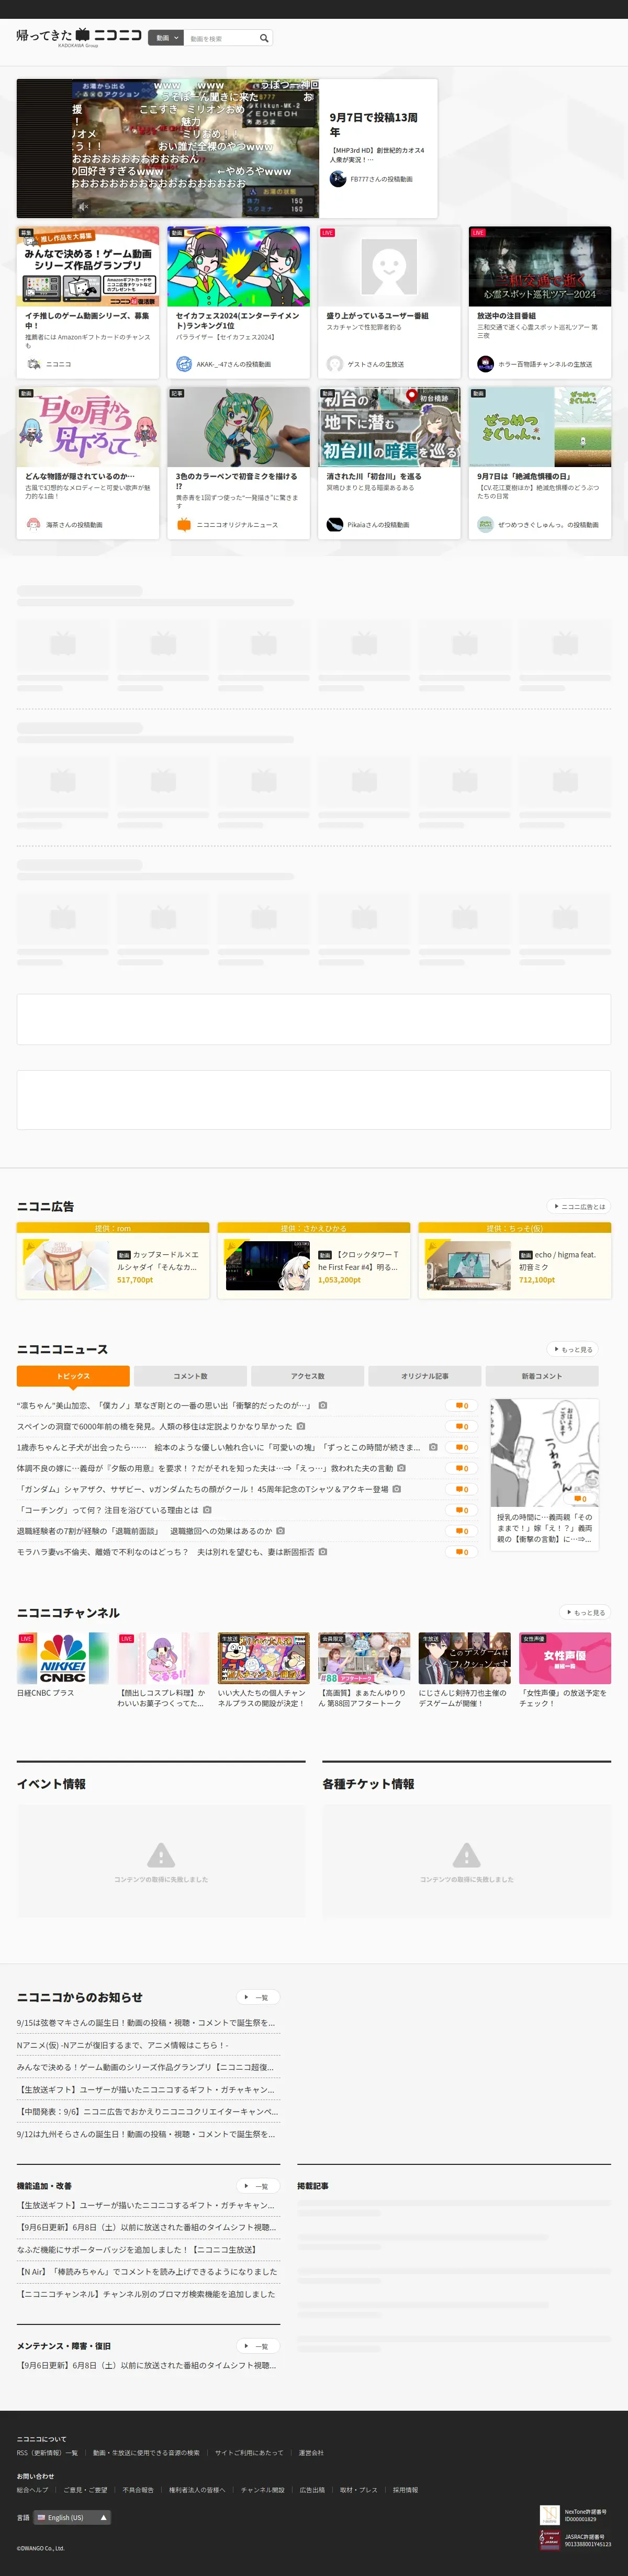Viewport: 628px width, 2576px height.
Task: Open footer 採用情報 link
Action: pos(405,2490)
